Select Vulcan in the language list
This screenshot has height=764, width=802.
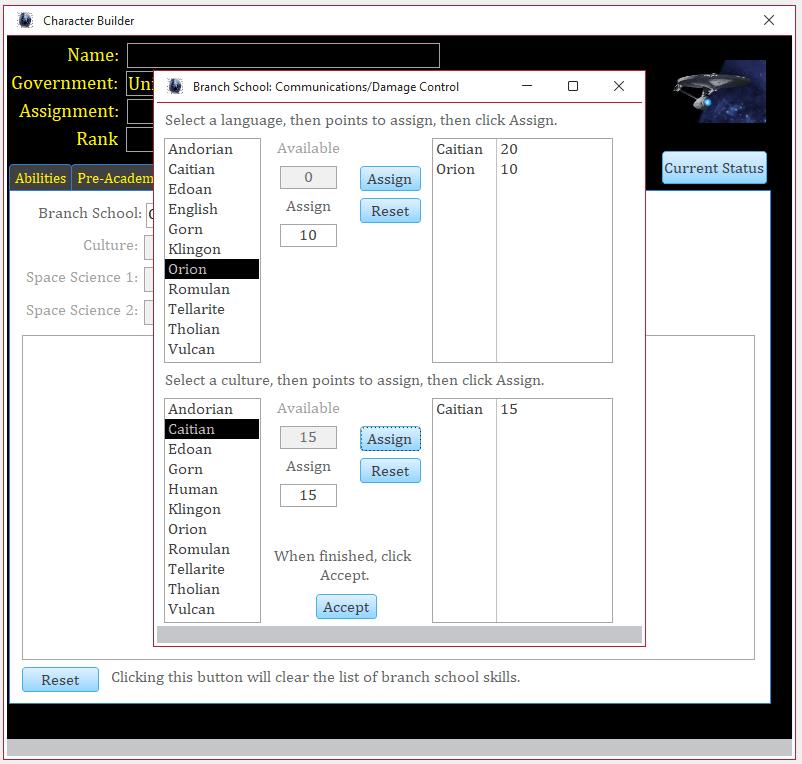click(x=191, y=349)
